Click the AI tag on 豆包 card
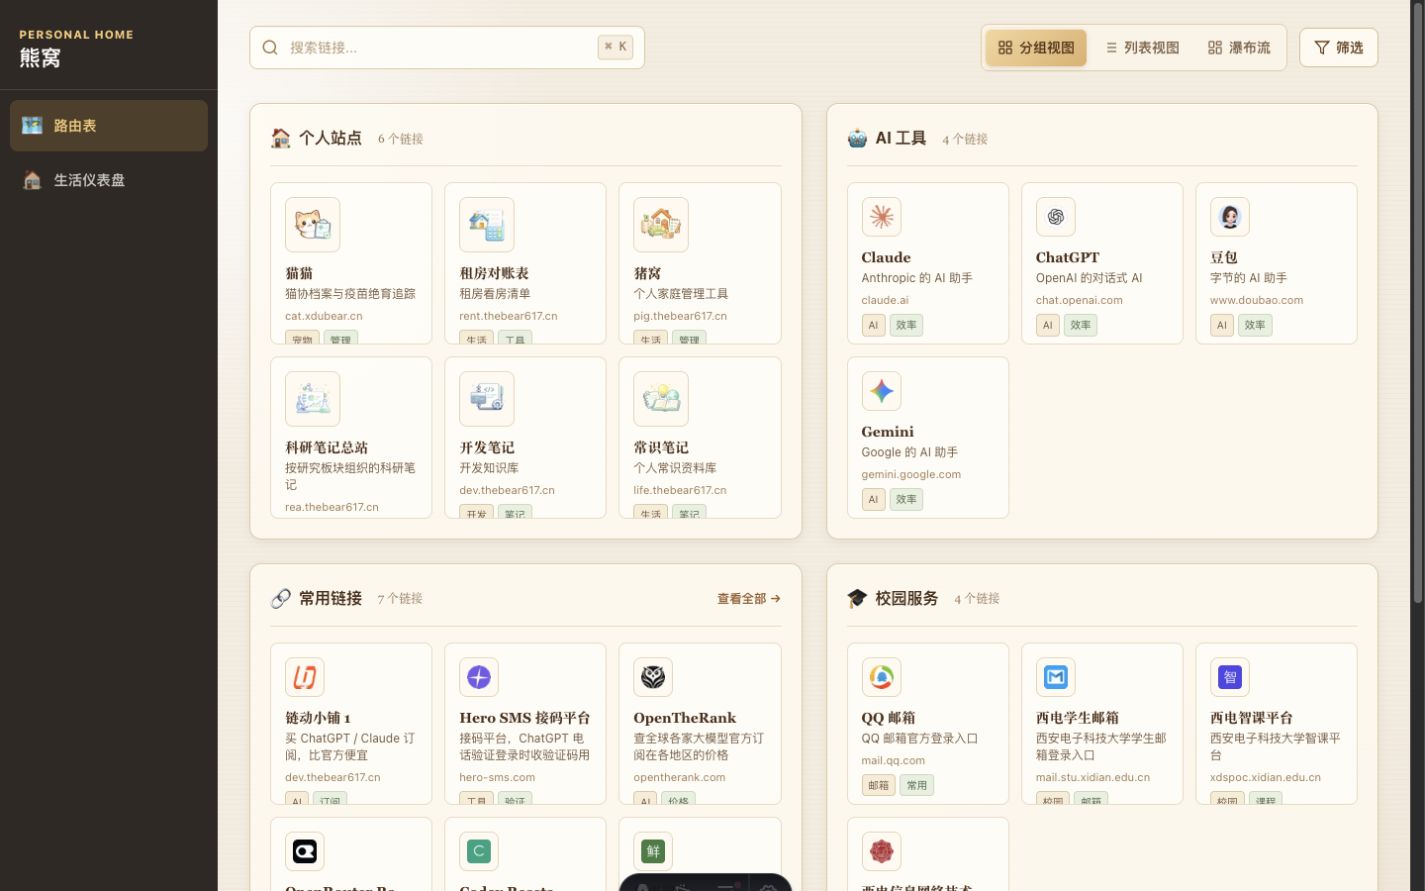 pyautogui.click(x=1221, y=325)
